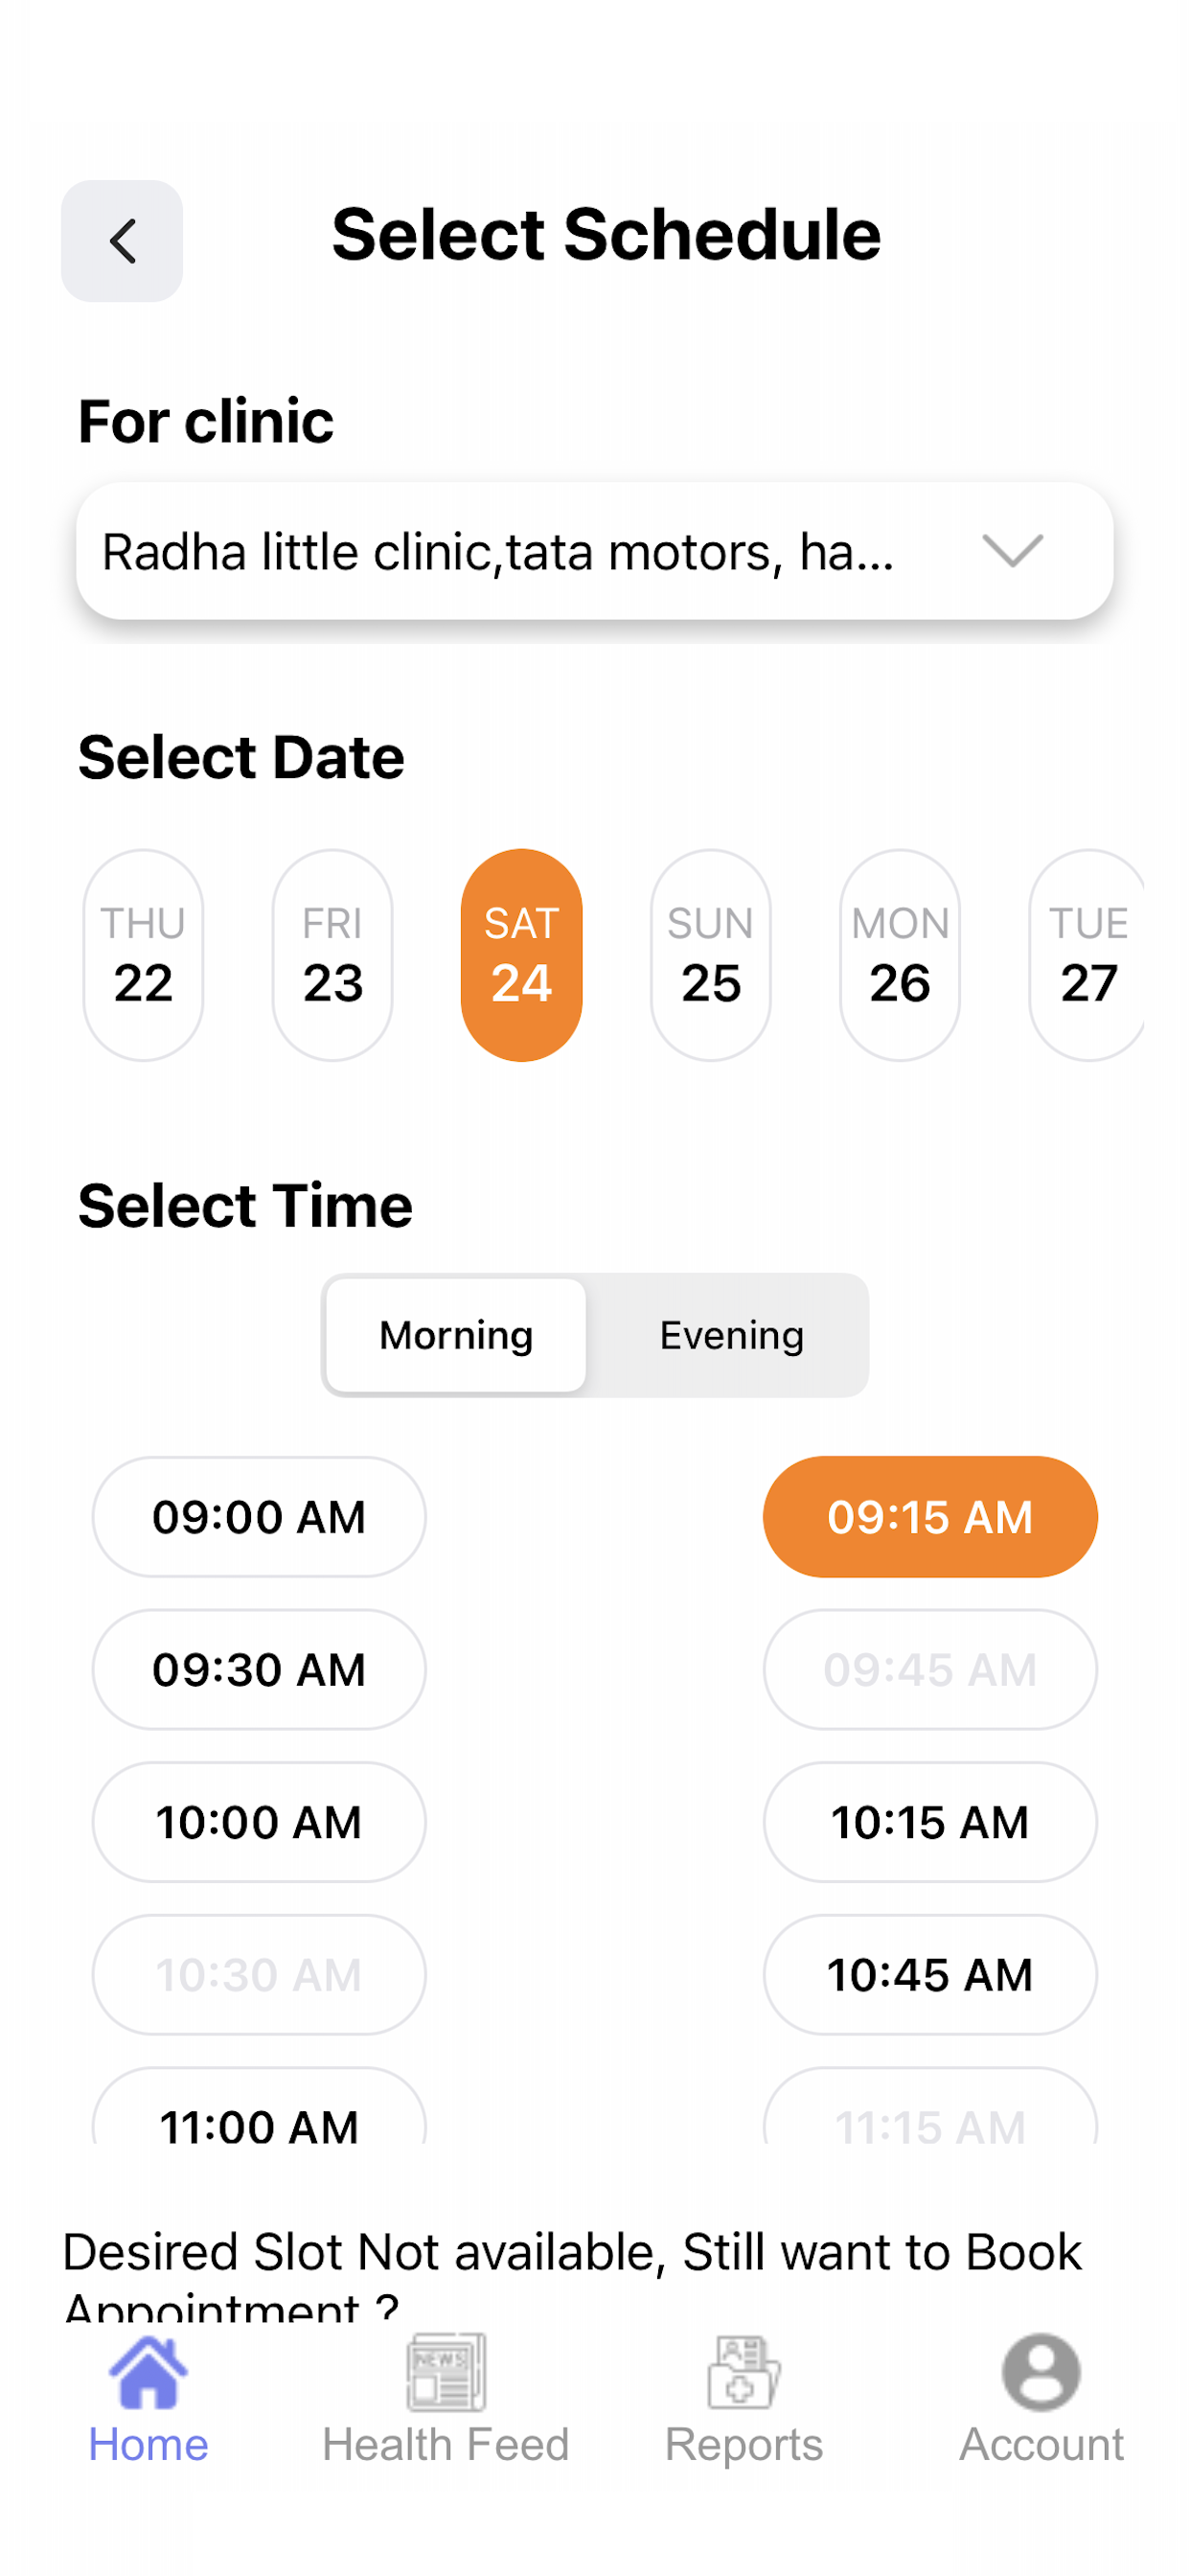Viewport: 1190px width, 2576px height.
Task: Switch to the Morning time slots
Action: 456,1335
